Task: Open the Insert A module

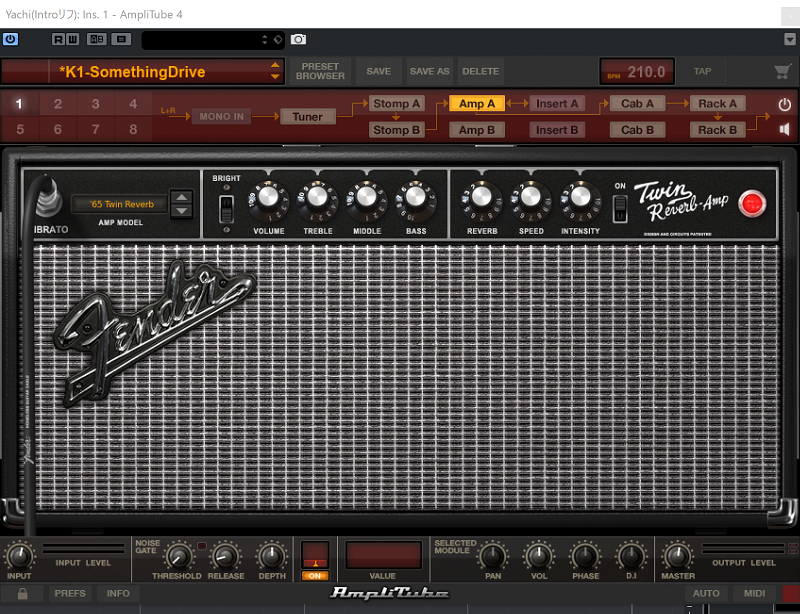Action: coord(557,104)
